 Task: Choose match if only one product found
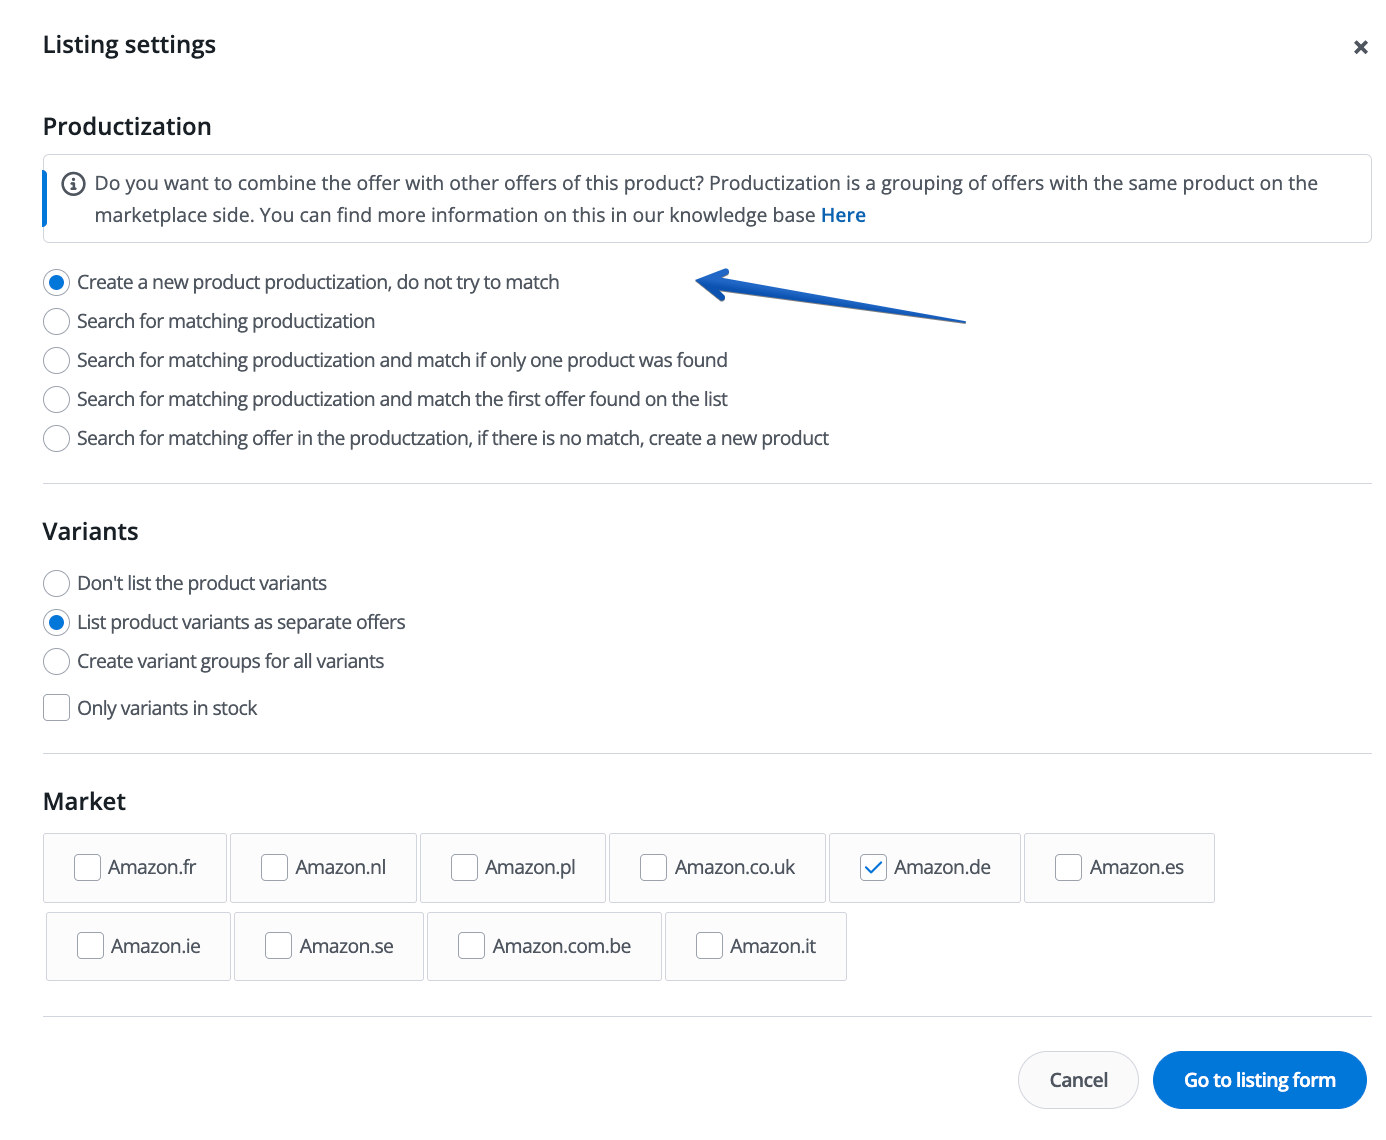(x=57, y=361)
